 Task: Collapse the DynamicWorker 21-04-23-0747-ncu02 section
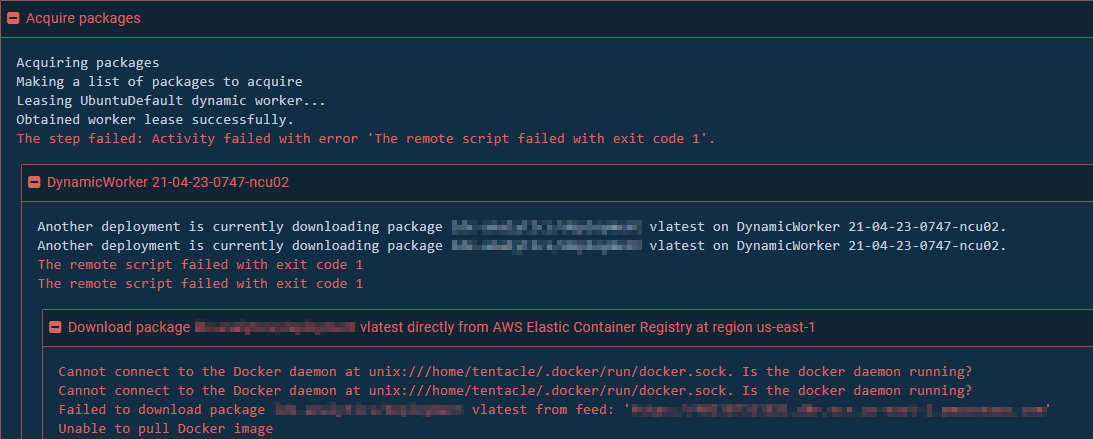[33, 183]
